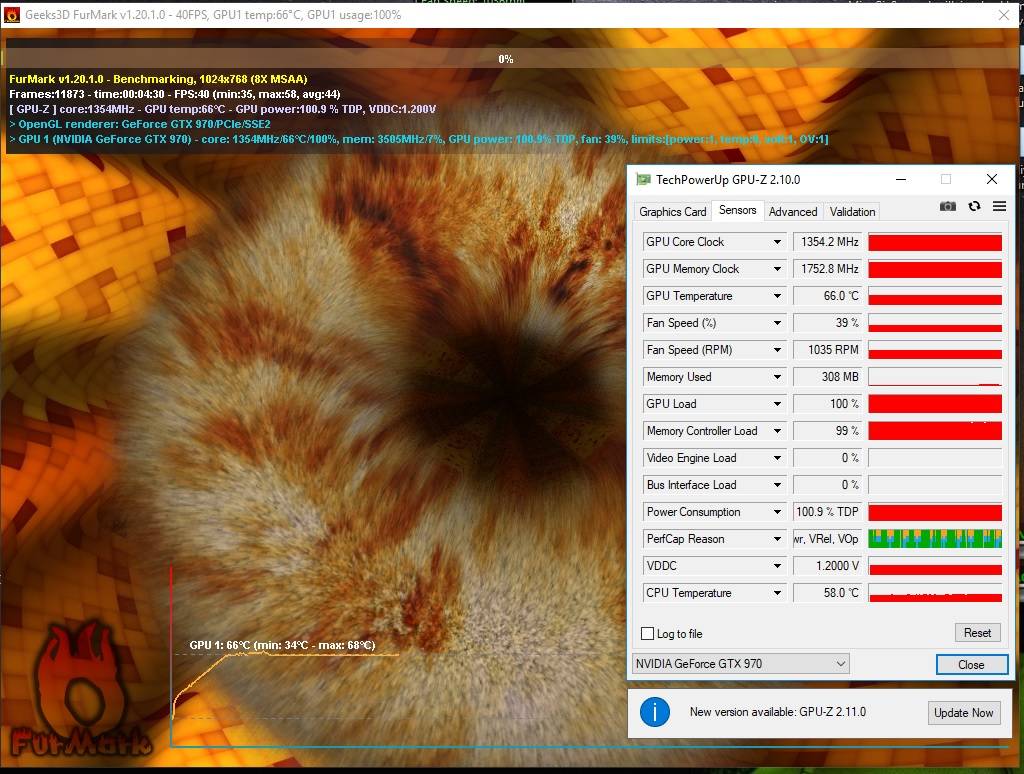This screenshot has width=1024, height=774.
Task: Click the Power Consumption value 100.9 % TDP
Action: pos(827,512)
